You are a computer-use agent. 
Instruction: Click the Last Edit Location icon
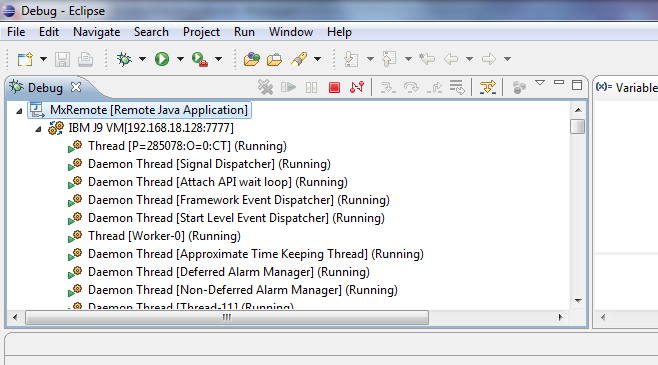427,59
